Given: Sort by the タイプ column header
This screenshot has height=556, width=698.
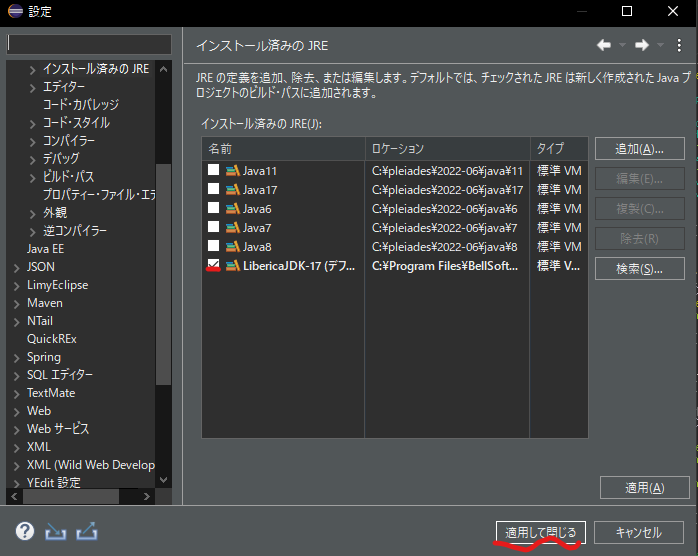Looking at the screenshot, I should 559,149.
